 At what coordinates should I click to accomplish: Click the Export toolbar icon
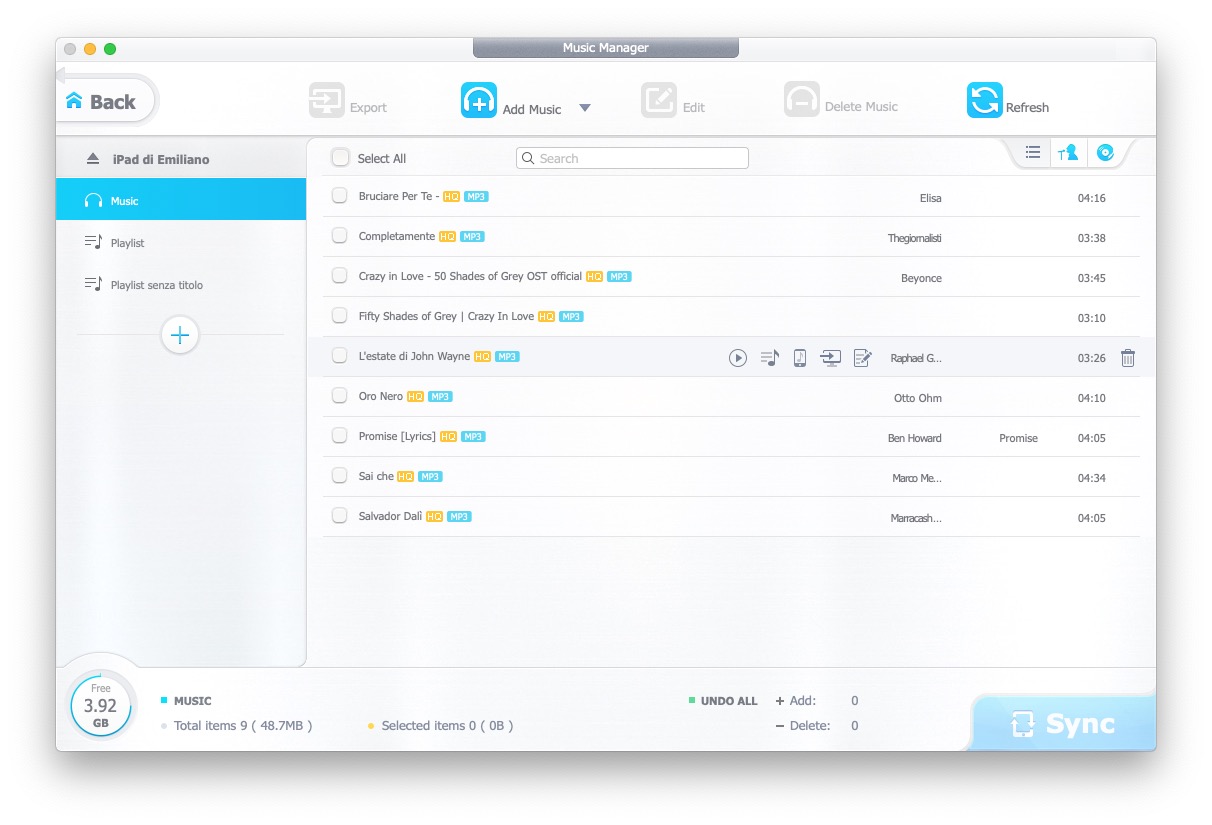(327, 101)
